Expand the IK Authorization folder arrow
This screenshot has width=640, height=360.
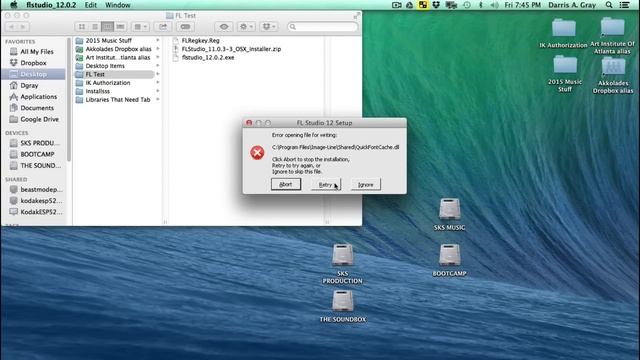tap(158, 82)
